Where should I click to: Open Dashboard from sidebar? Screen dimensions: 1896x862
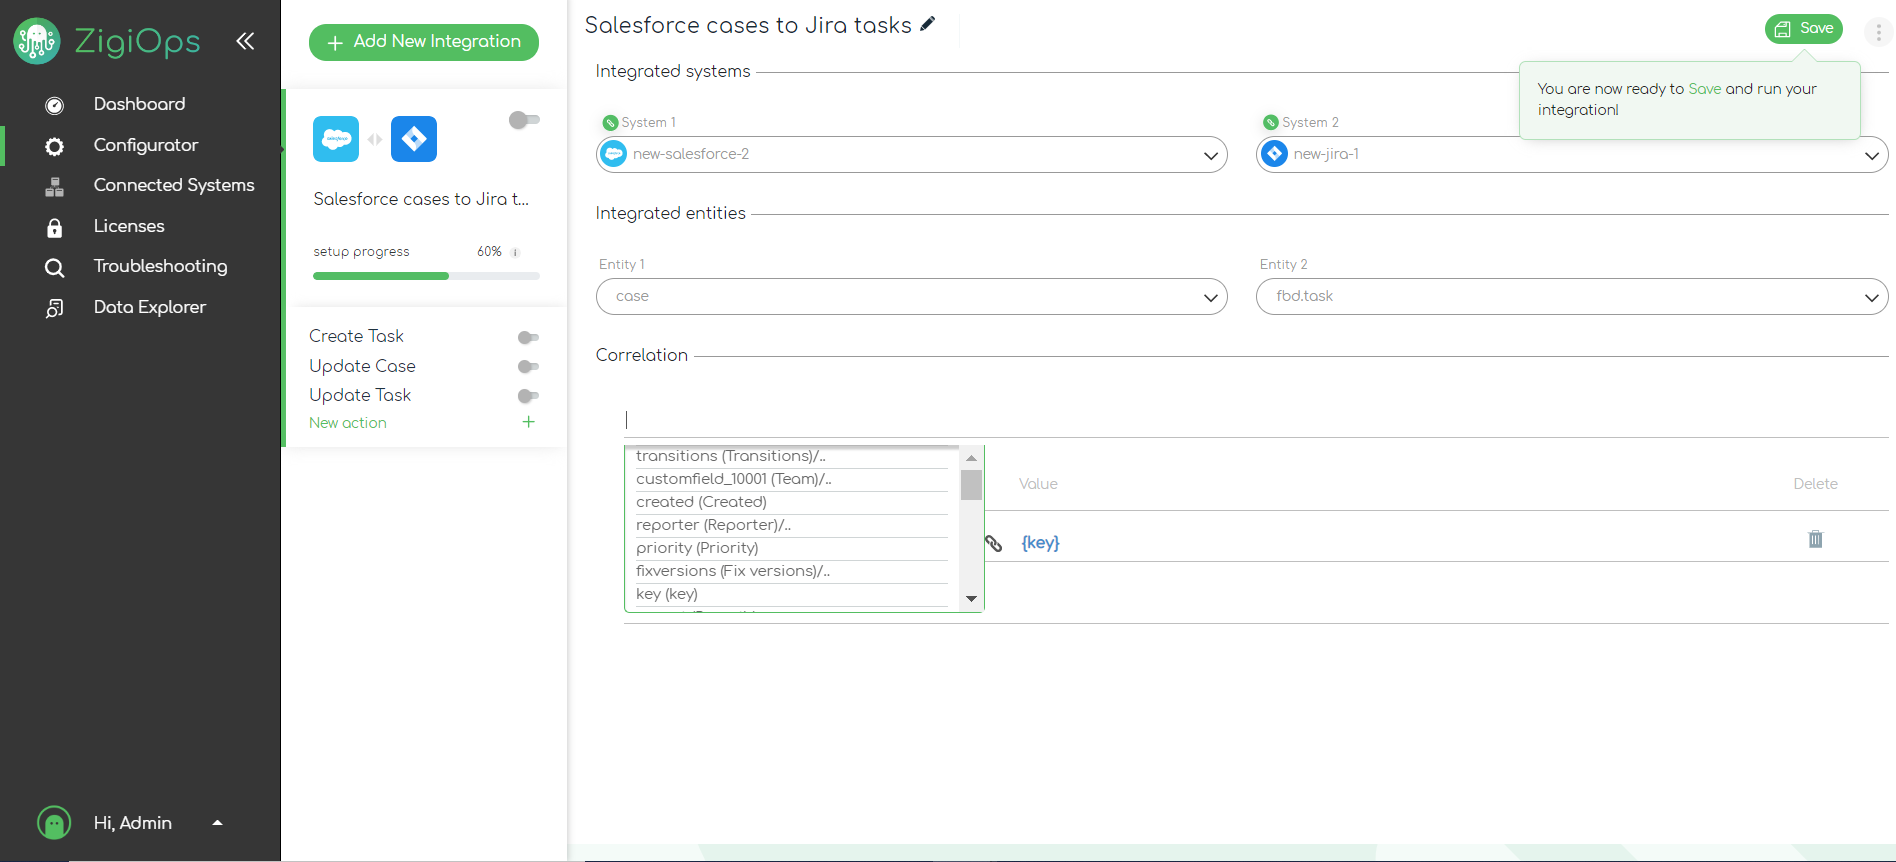(139, 104)
